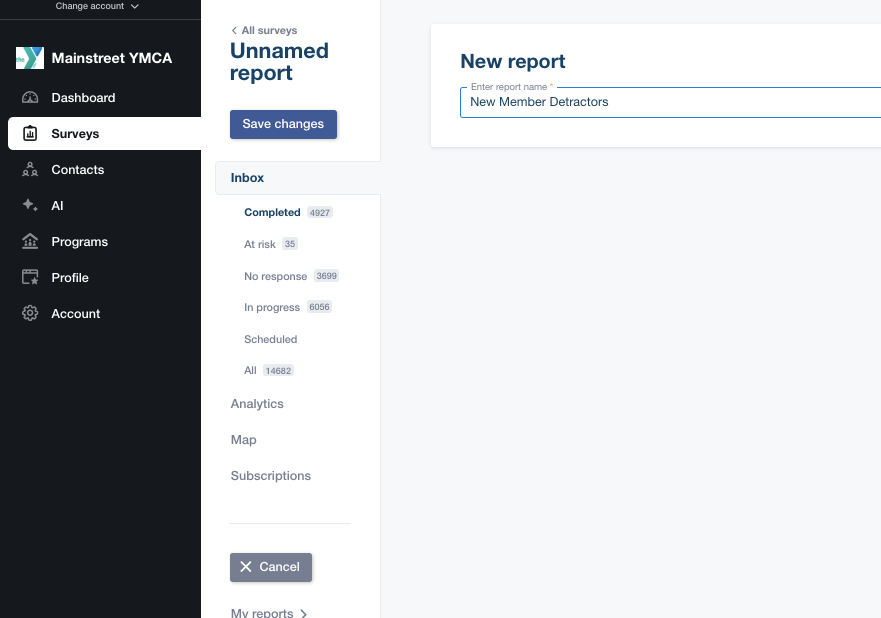This screenshot has height=618, width=881.
Task: Open the Subscriptions section
Action: (x=270, y=476)
